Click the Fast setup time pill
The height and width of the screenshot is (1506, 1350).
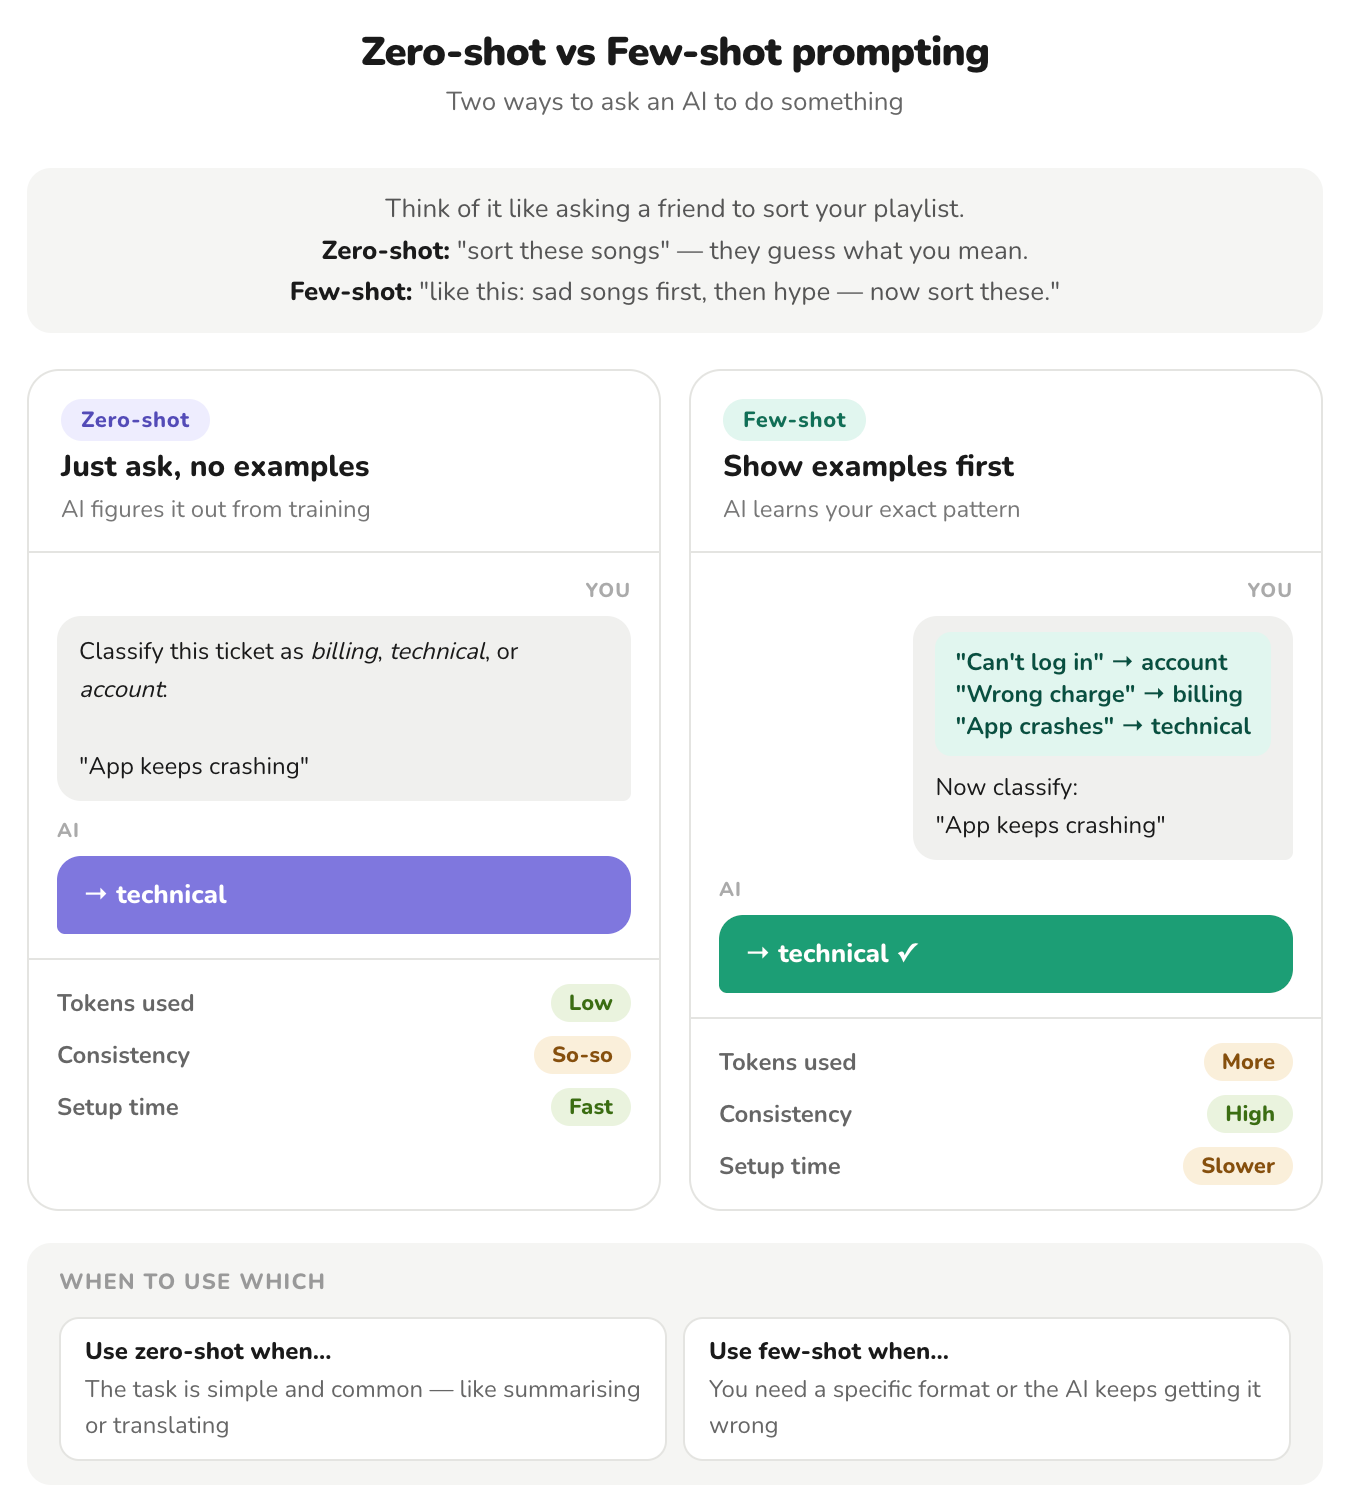click(590, 1107)
